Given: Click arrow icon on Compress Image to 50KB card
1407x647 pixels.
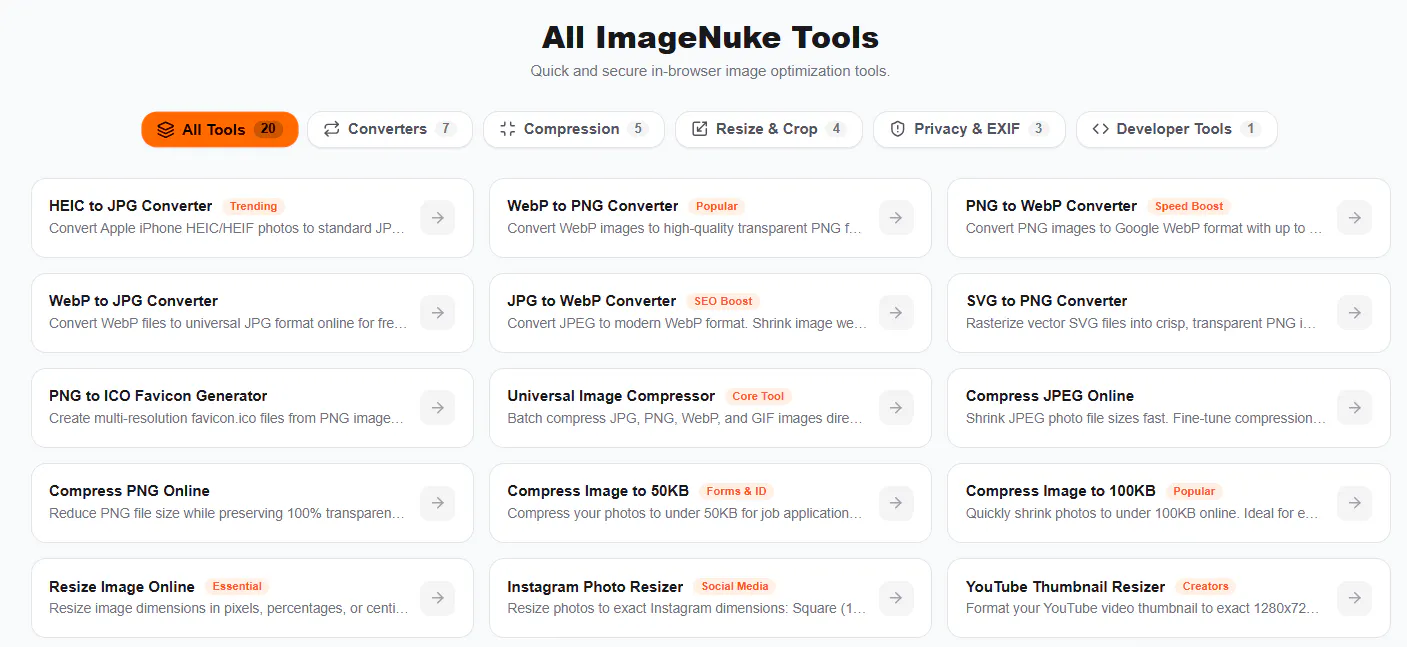Looking at the screenshot, I should tap(896, 503).
